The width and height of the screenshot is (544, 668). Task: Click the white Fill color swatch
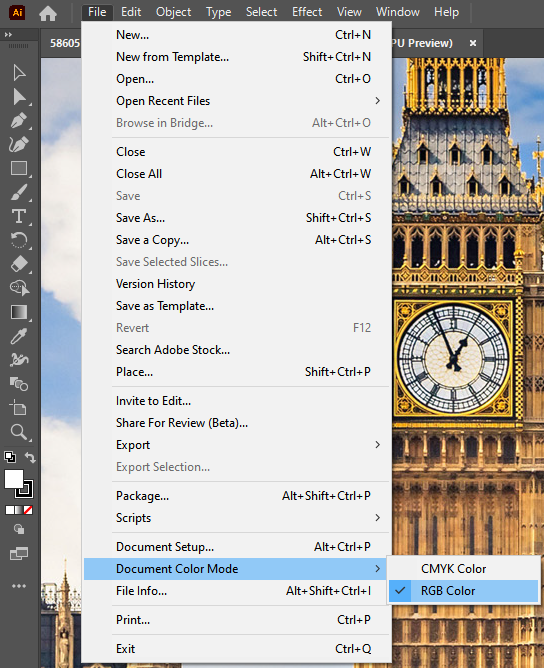tap(14, 479)
